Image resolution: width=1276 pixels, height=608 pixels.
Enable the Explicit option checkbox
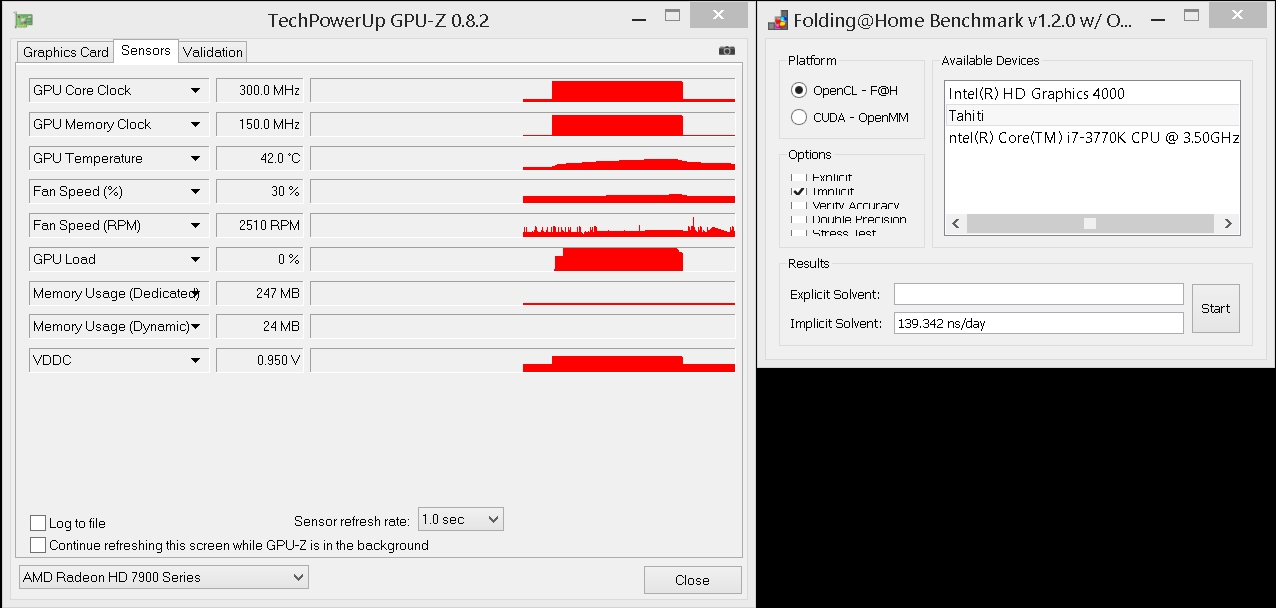coord(798,178)
